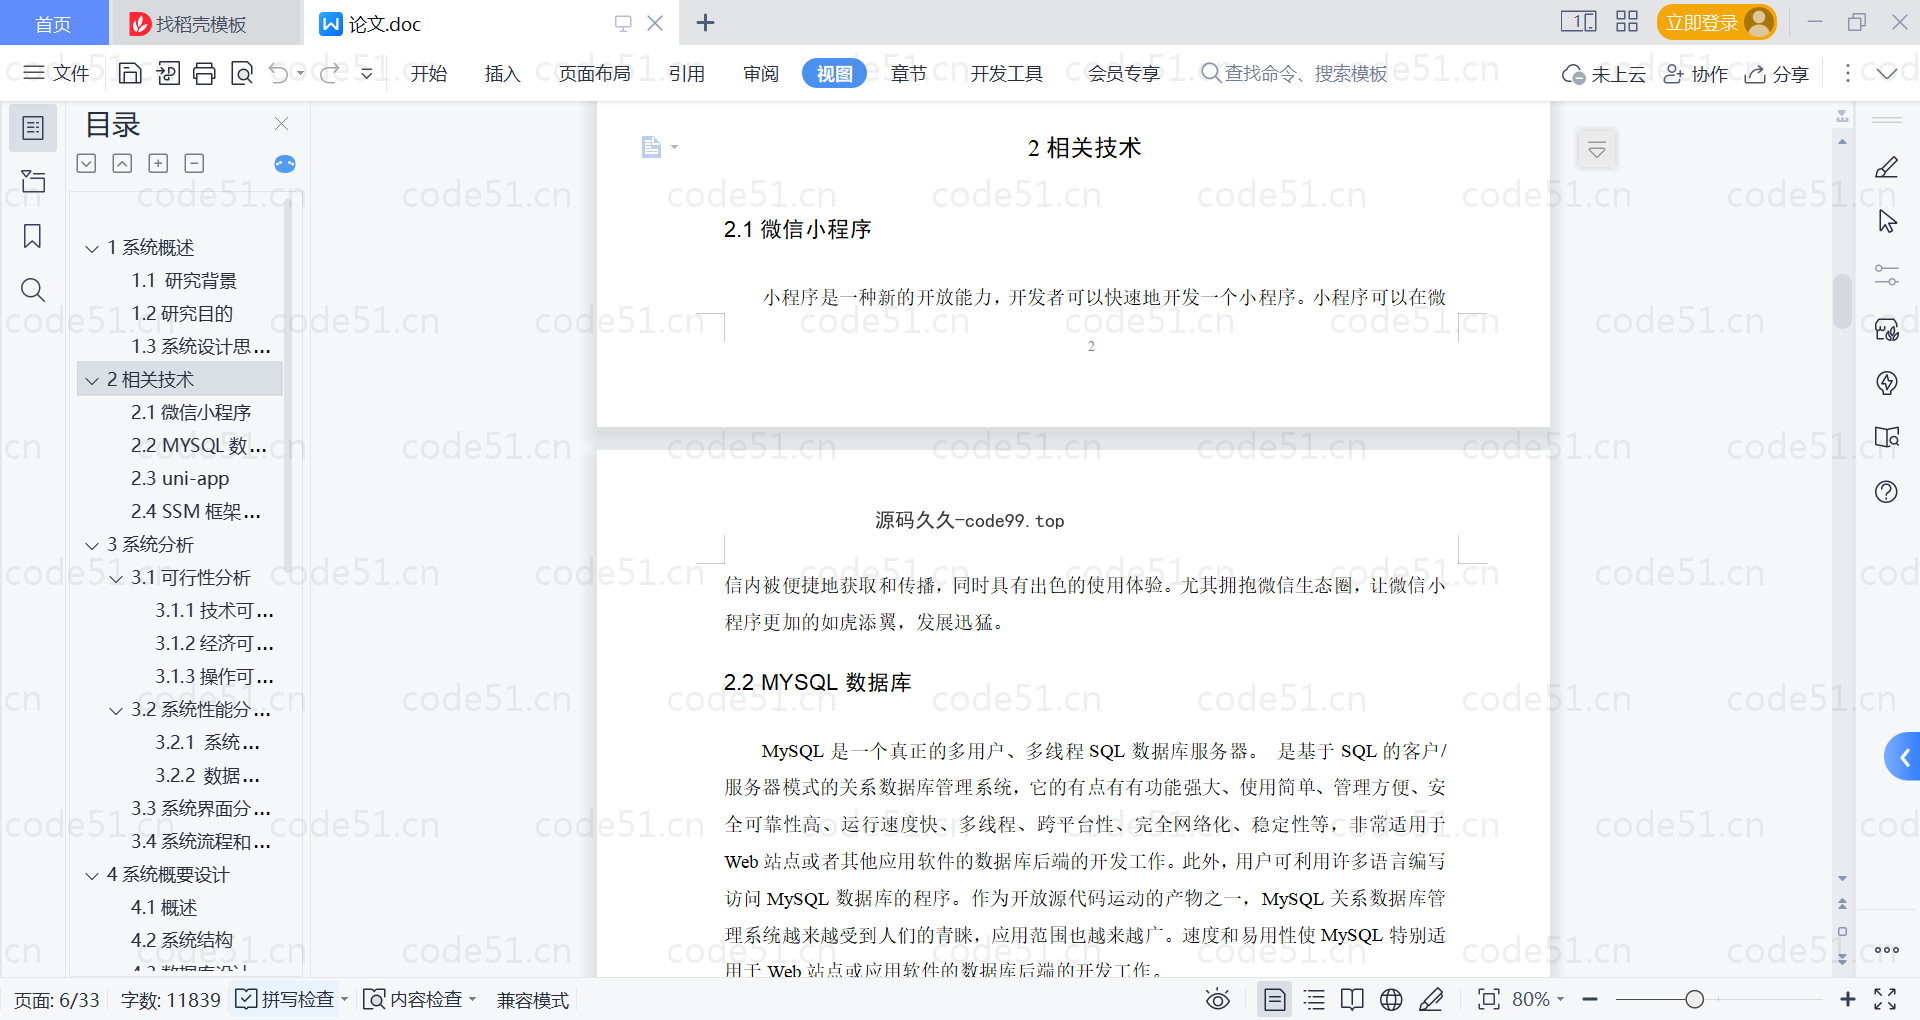Expand the blue side panel arrow
Screen dimensions: 1920x1020
tap(1903, 758)
